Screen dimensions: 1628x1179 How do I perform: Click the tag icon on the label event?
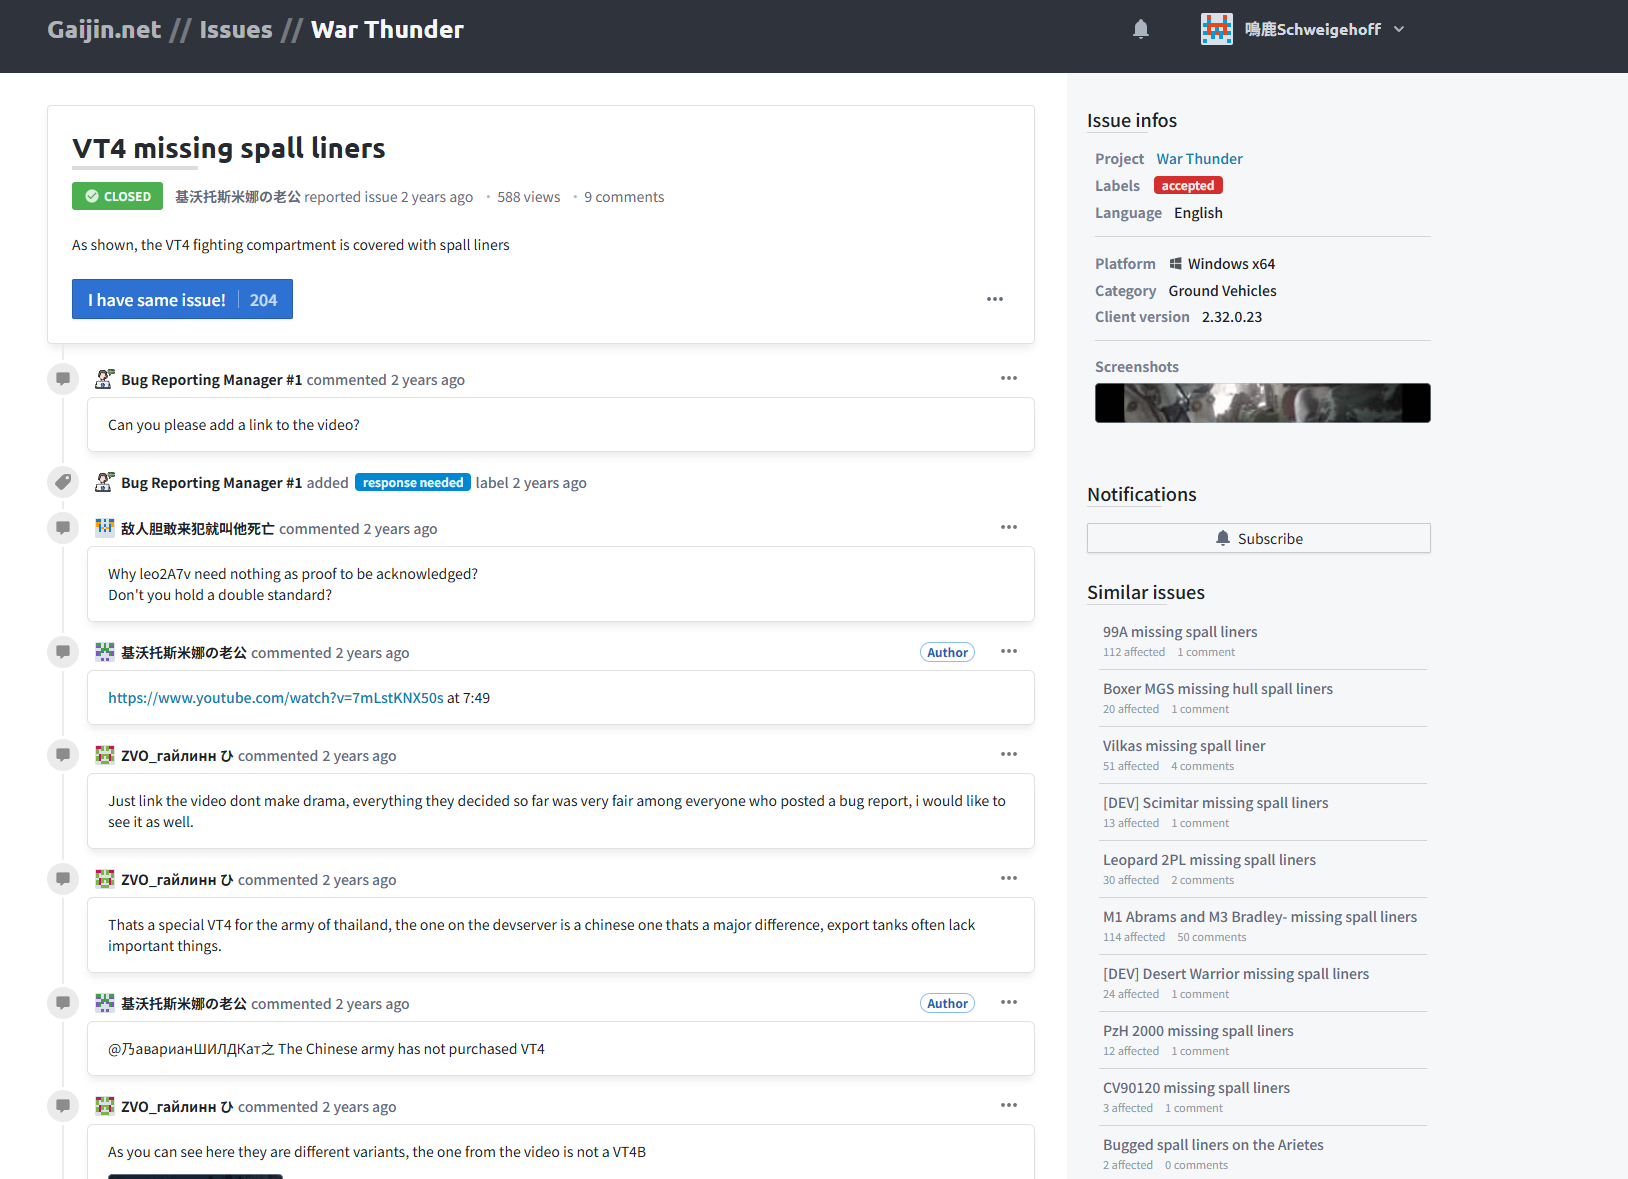[x=63, y=482]
